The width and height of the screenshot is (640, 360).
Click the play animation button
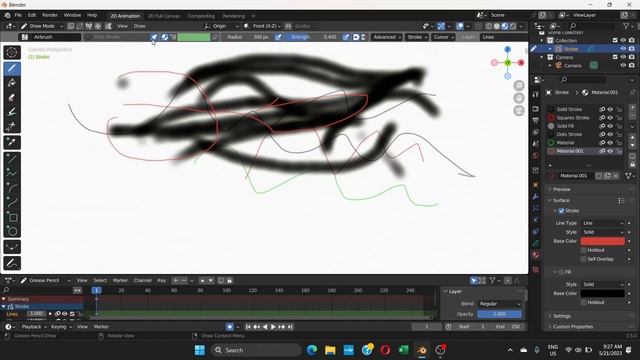click(x=273, y=327)
